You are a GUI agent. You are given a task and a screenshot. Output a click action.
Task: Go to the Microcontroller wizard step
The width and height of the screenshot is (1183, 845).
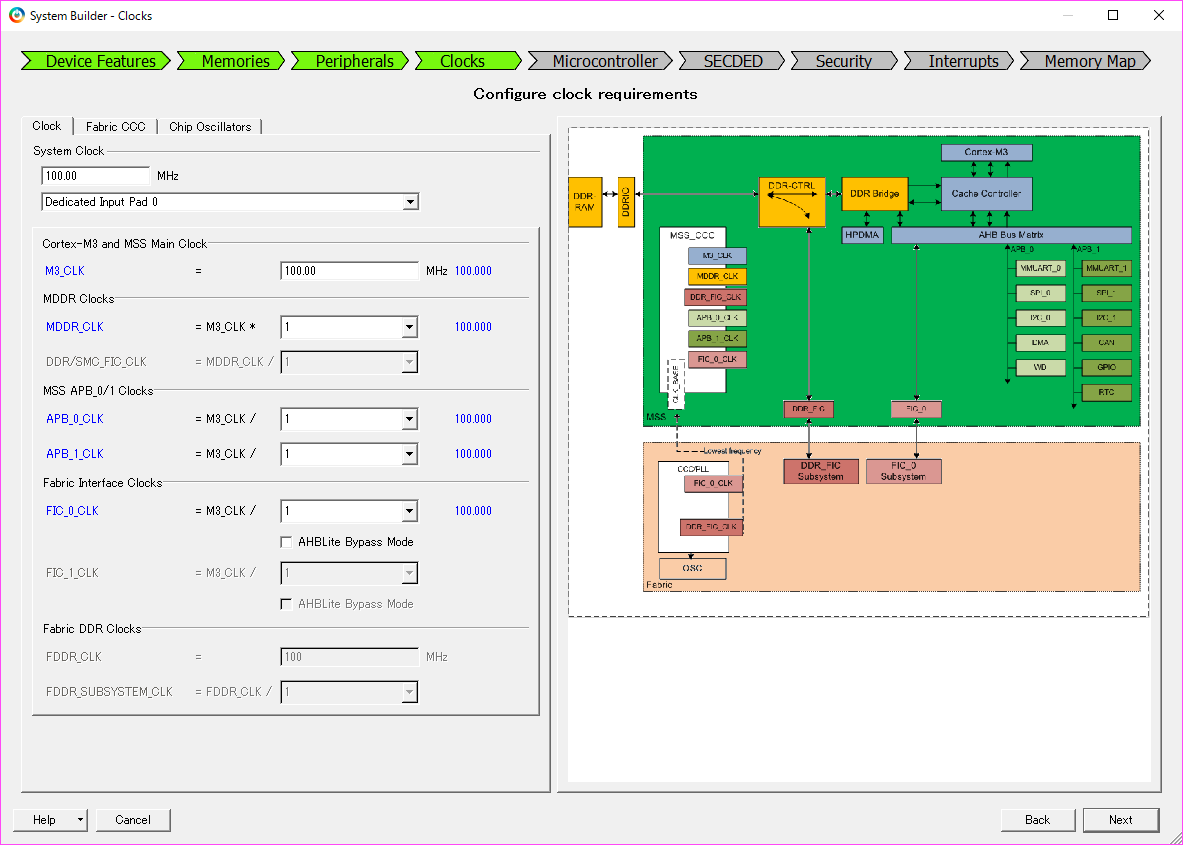601,60
